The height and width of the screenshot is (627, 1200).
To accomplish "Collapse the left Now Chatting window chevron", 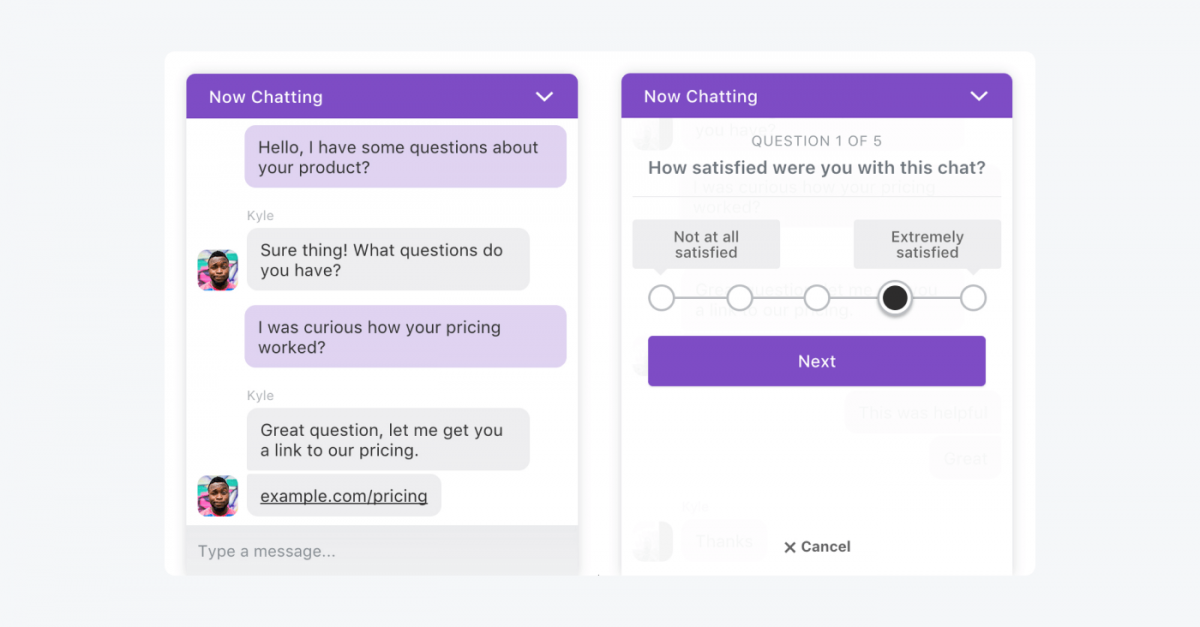I will [544, 97].
